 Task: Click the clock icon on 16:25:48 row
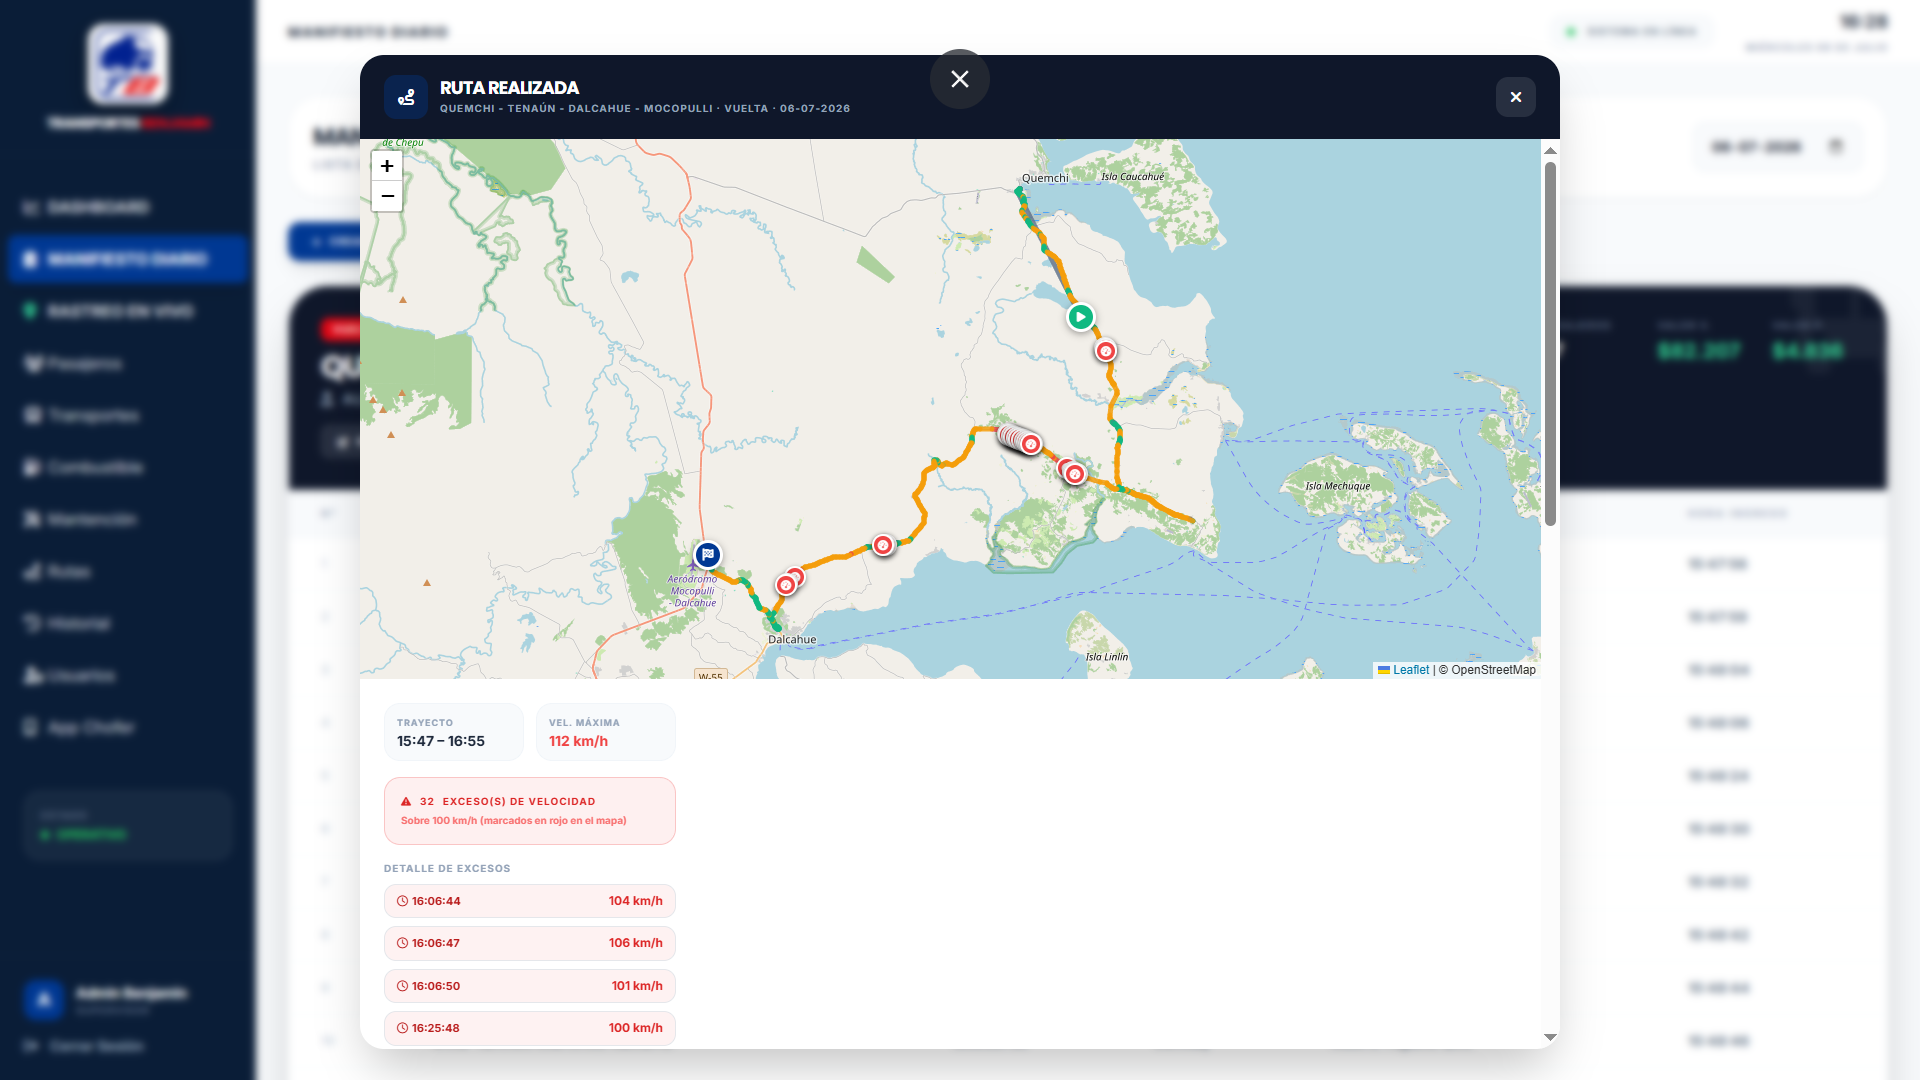[x=402, y=1028]
